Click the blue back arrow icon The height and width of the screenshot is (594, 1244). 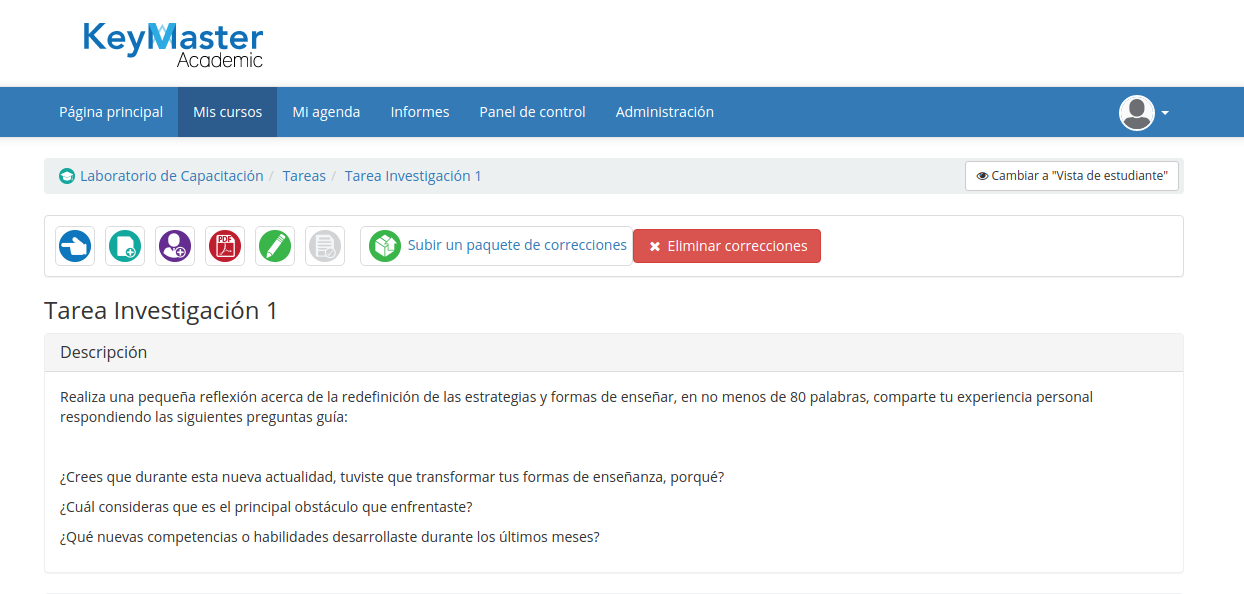pyautogui.click(x=75, y=246)
